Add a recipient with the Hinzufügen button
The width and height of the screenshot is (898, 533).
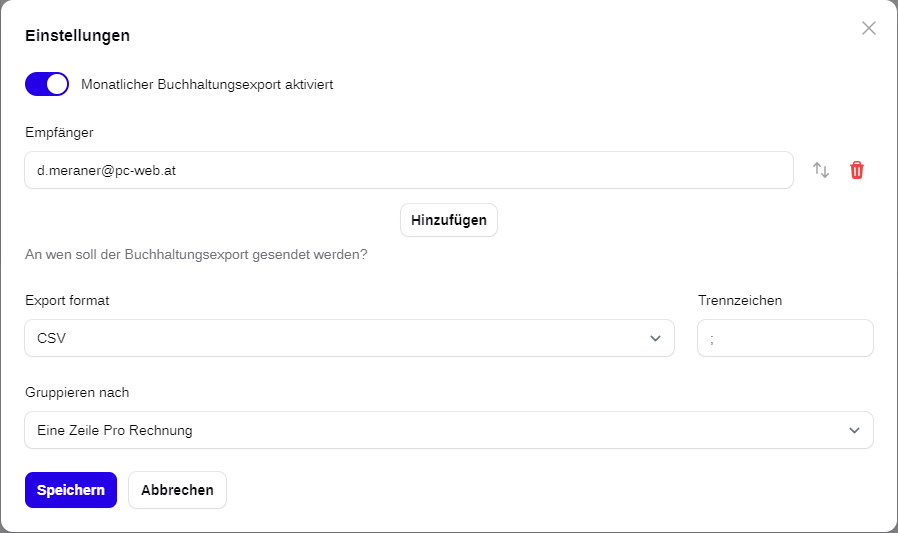pos(449,220)
